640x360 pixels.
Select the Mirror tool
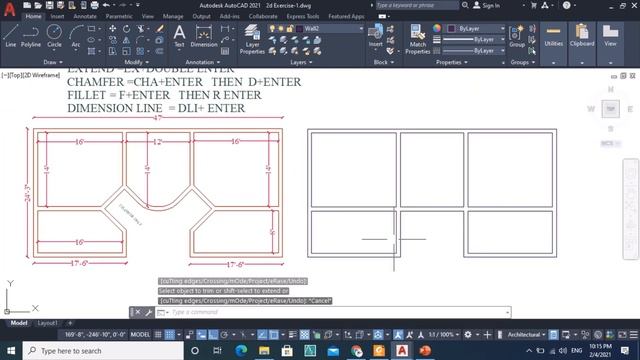click(127, 40)
